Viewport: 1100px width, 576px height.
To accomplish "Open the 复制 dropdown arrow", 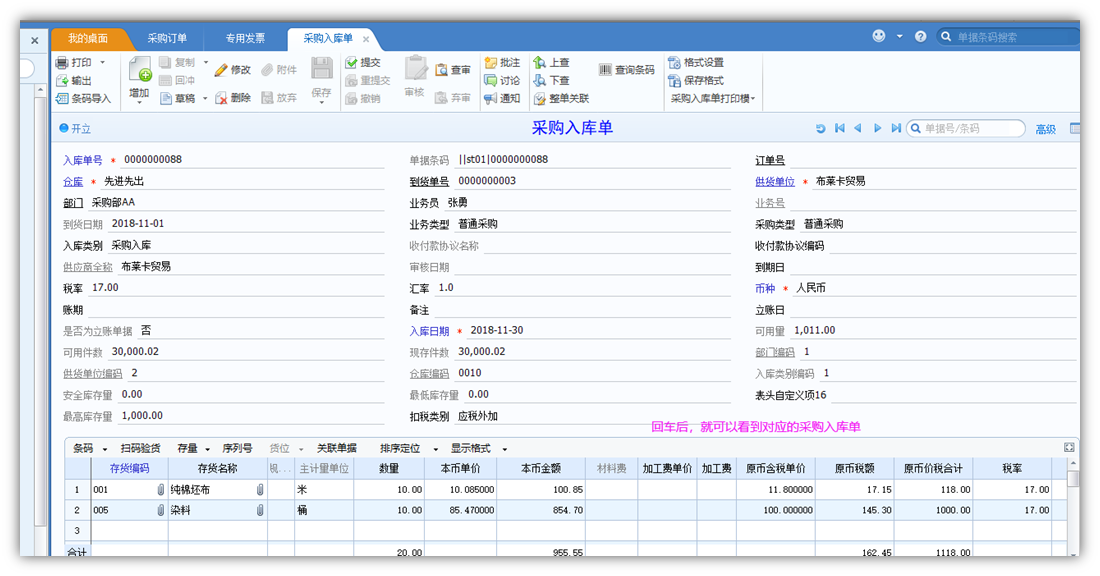I will click(206, 62).
